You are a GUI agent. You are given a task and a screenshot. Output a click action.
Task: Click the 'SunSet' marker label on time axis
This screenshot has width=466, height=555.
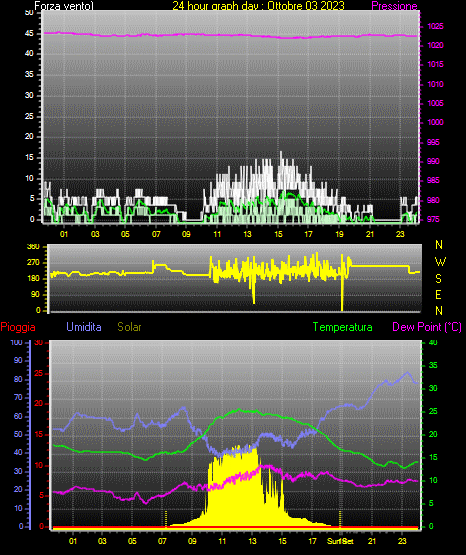pyautogui.click(x=340, y=541)
